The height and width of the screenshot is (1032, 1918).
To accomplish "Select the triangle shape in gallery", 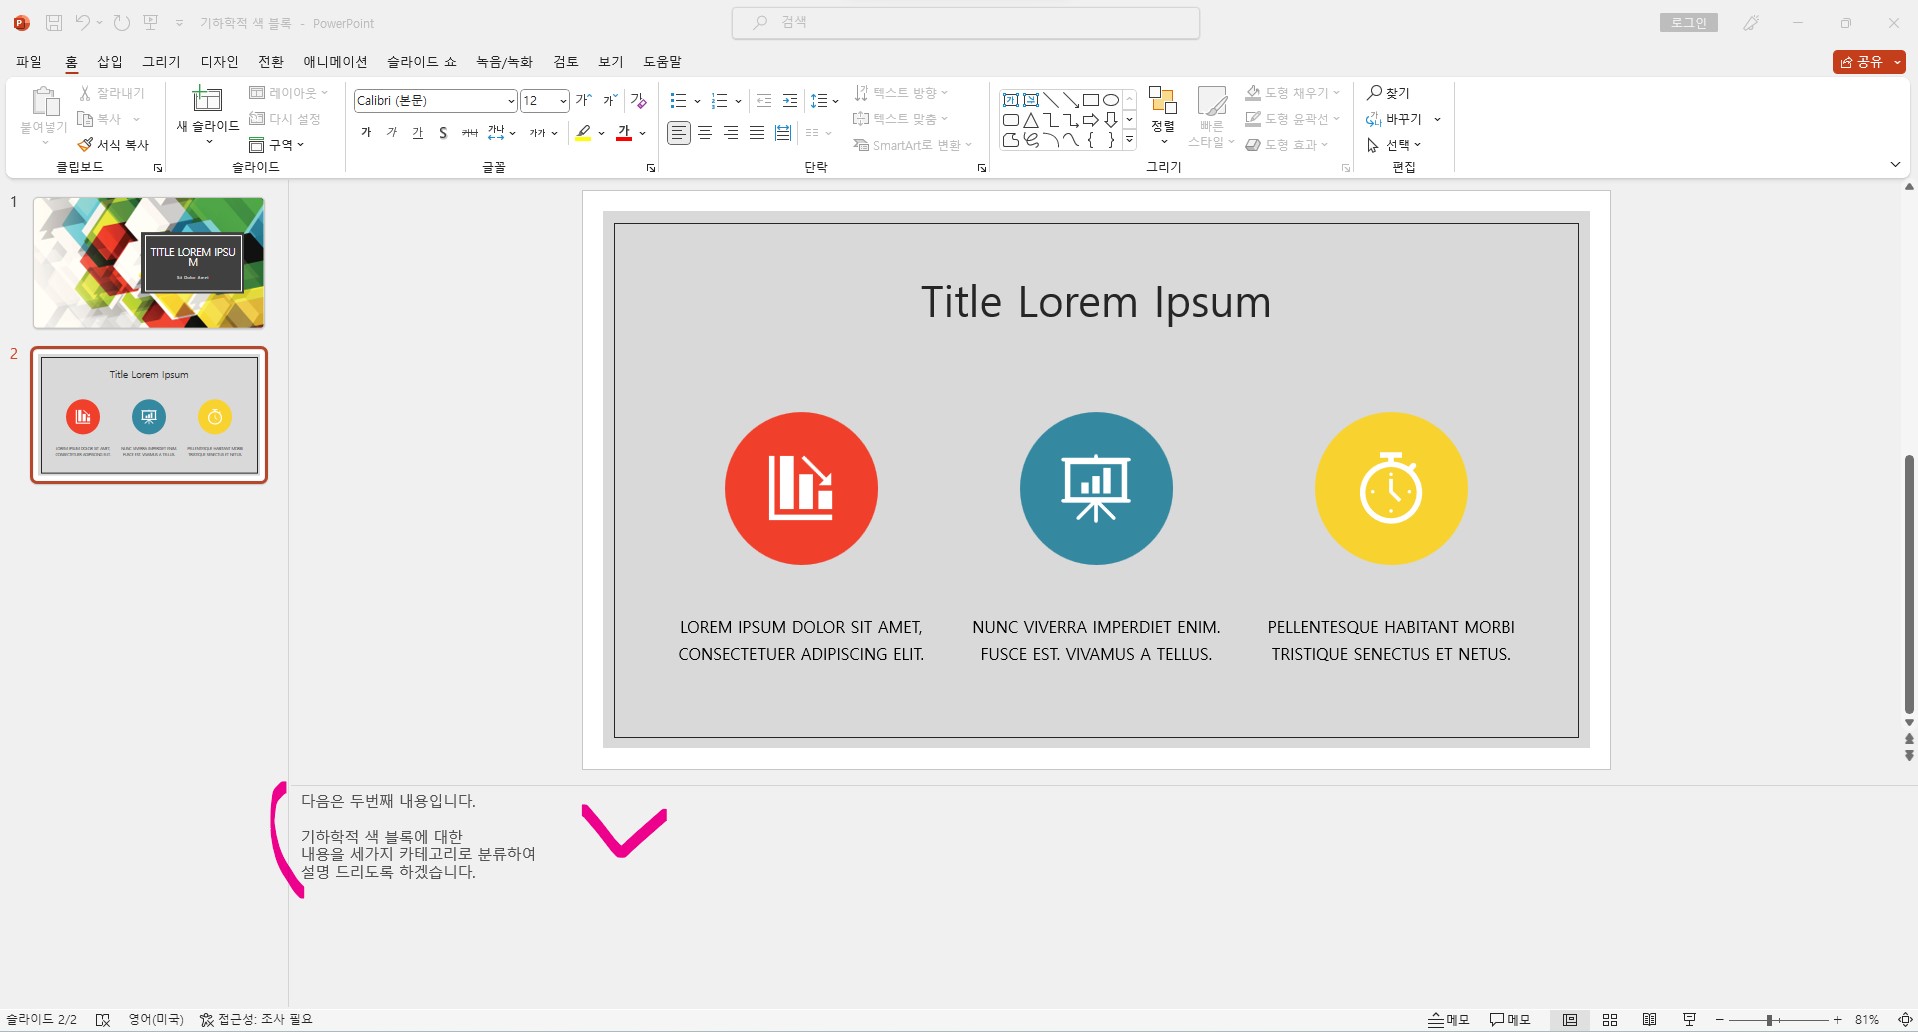I will click(x=1030, y=120).
